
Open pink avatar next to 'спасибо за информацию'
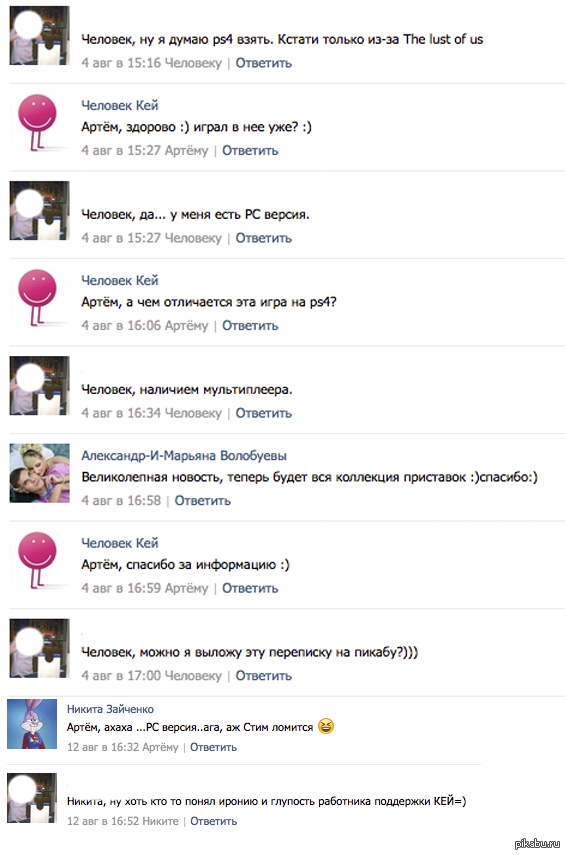coord(39,561)
